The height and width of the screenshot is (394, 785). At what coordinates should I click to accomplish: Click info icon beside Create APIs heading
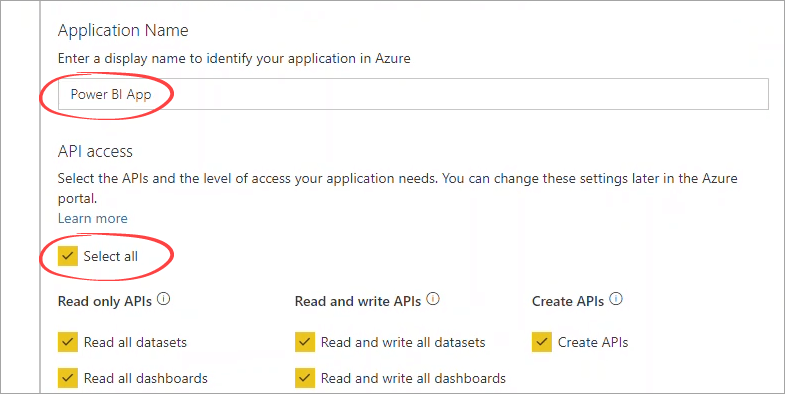click(616, 299)
